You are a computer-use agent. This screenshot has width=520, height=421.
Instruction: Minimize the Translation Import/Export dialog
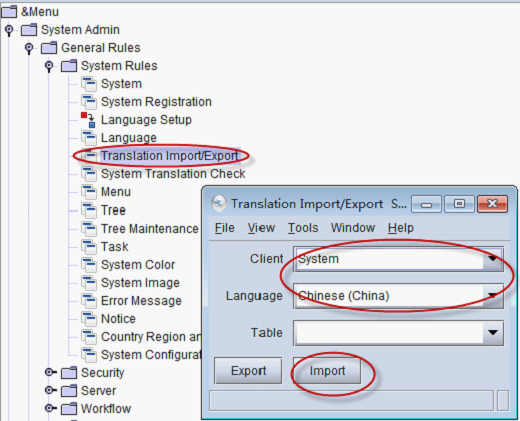tap(426, 204)
